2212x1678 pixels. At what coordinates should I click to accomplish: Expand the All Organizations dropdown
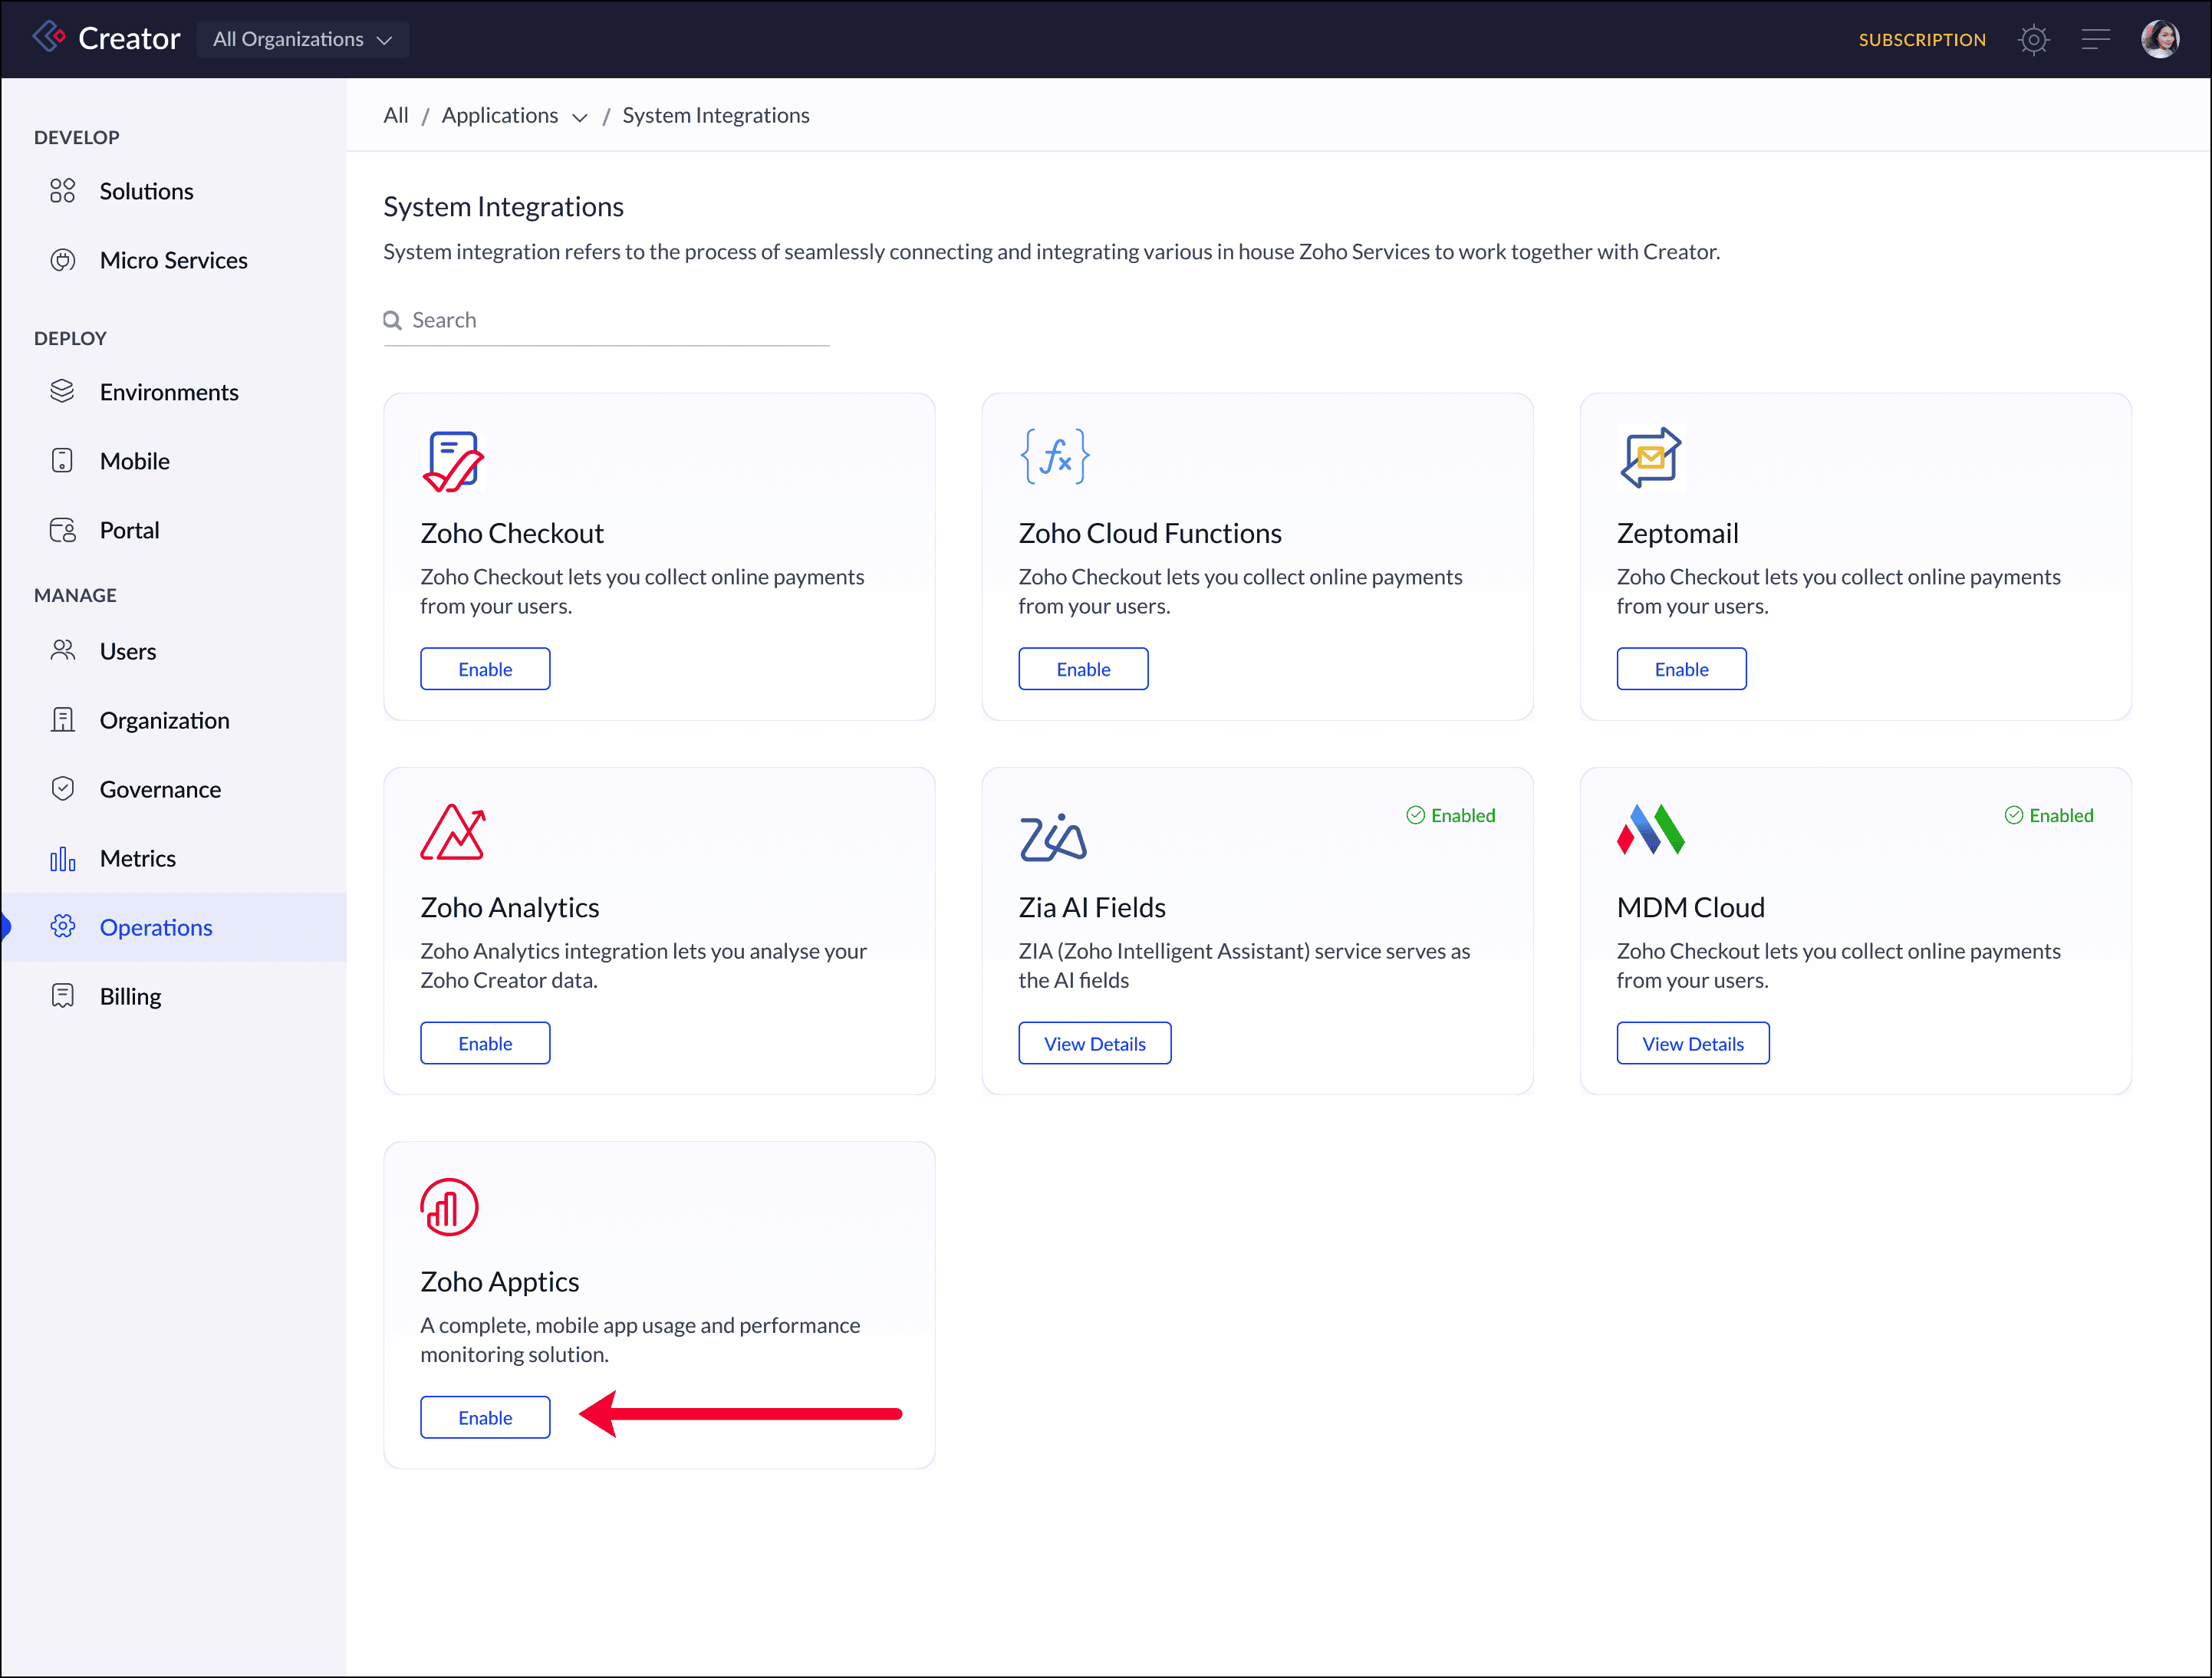(x=302, y=40)
